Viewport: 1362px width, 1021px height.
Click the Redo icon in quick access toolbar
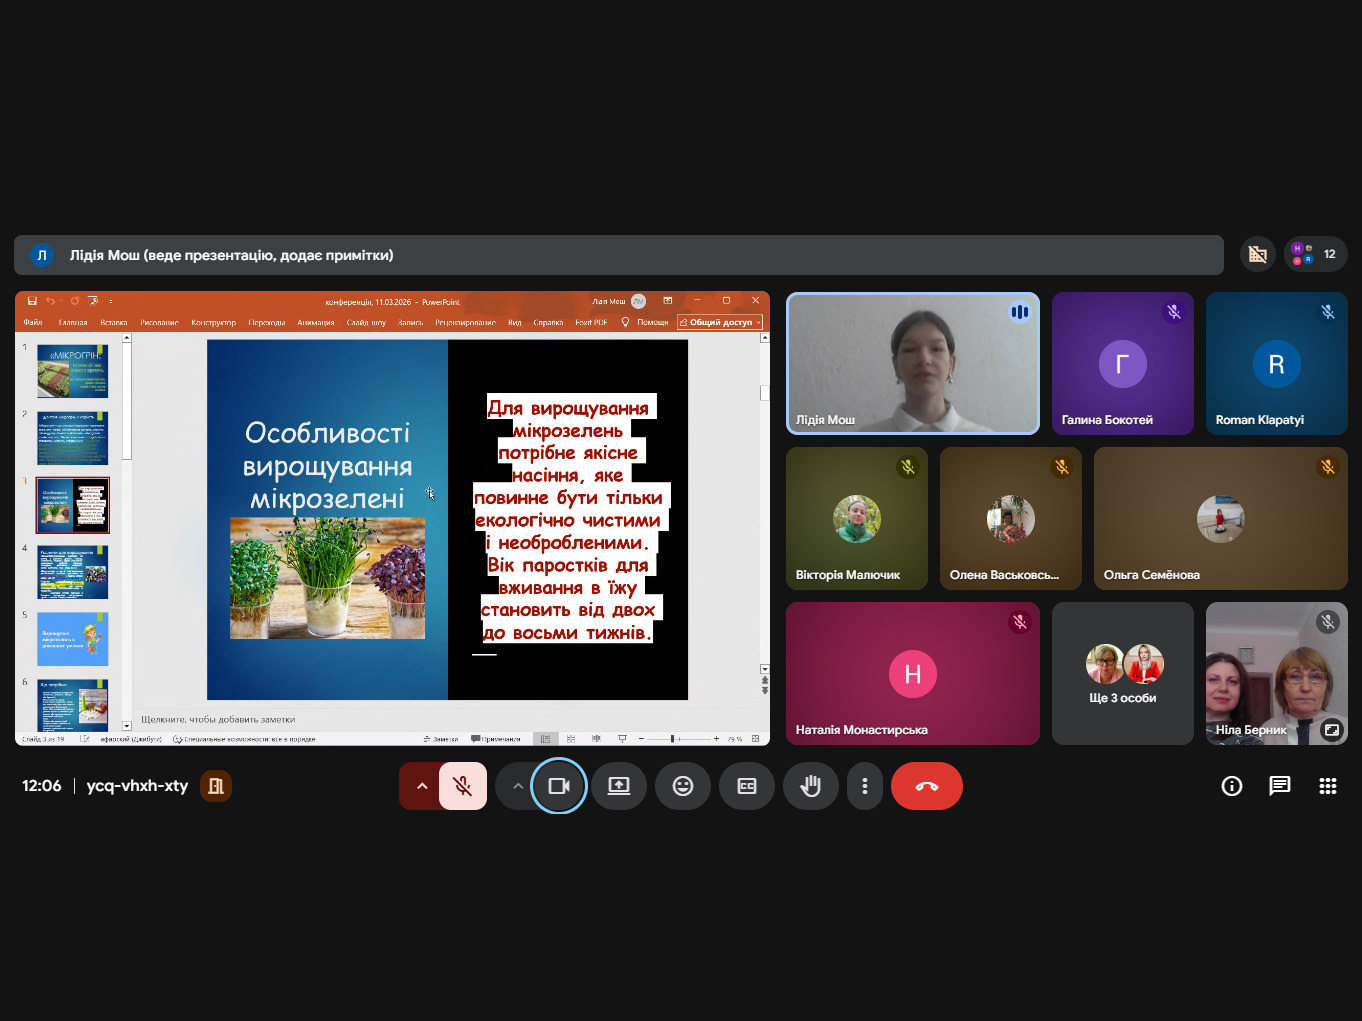tap(74, 301)
